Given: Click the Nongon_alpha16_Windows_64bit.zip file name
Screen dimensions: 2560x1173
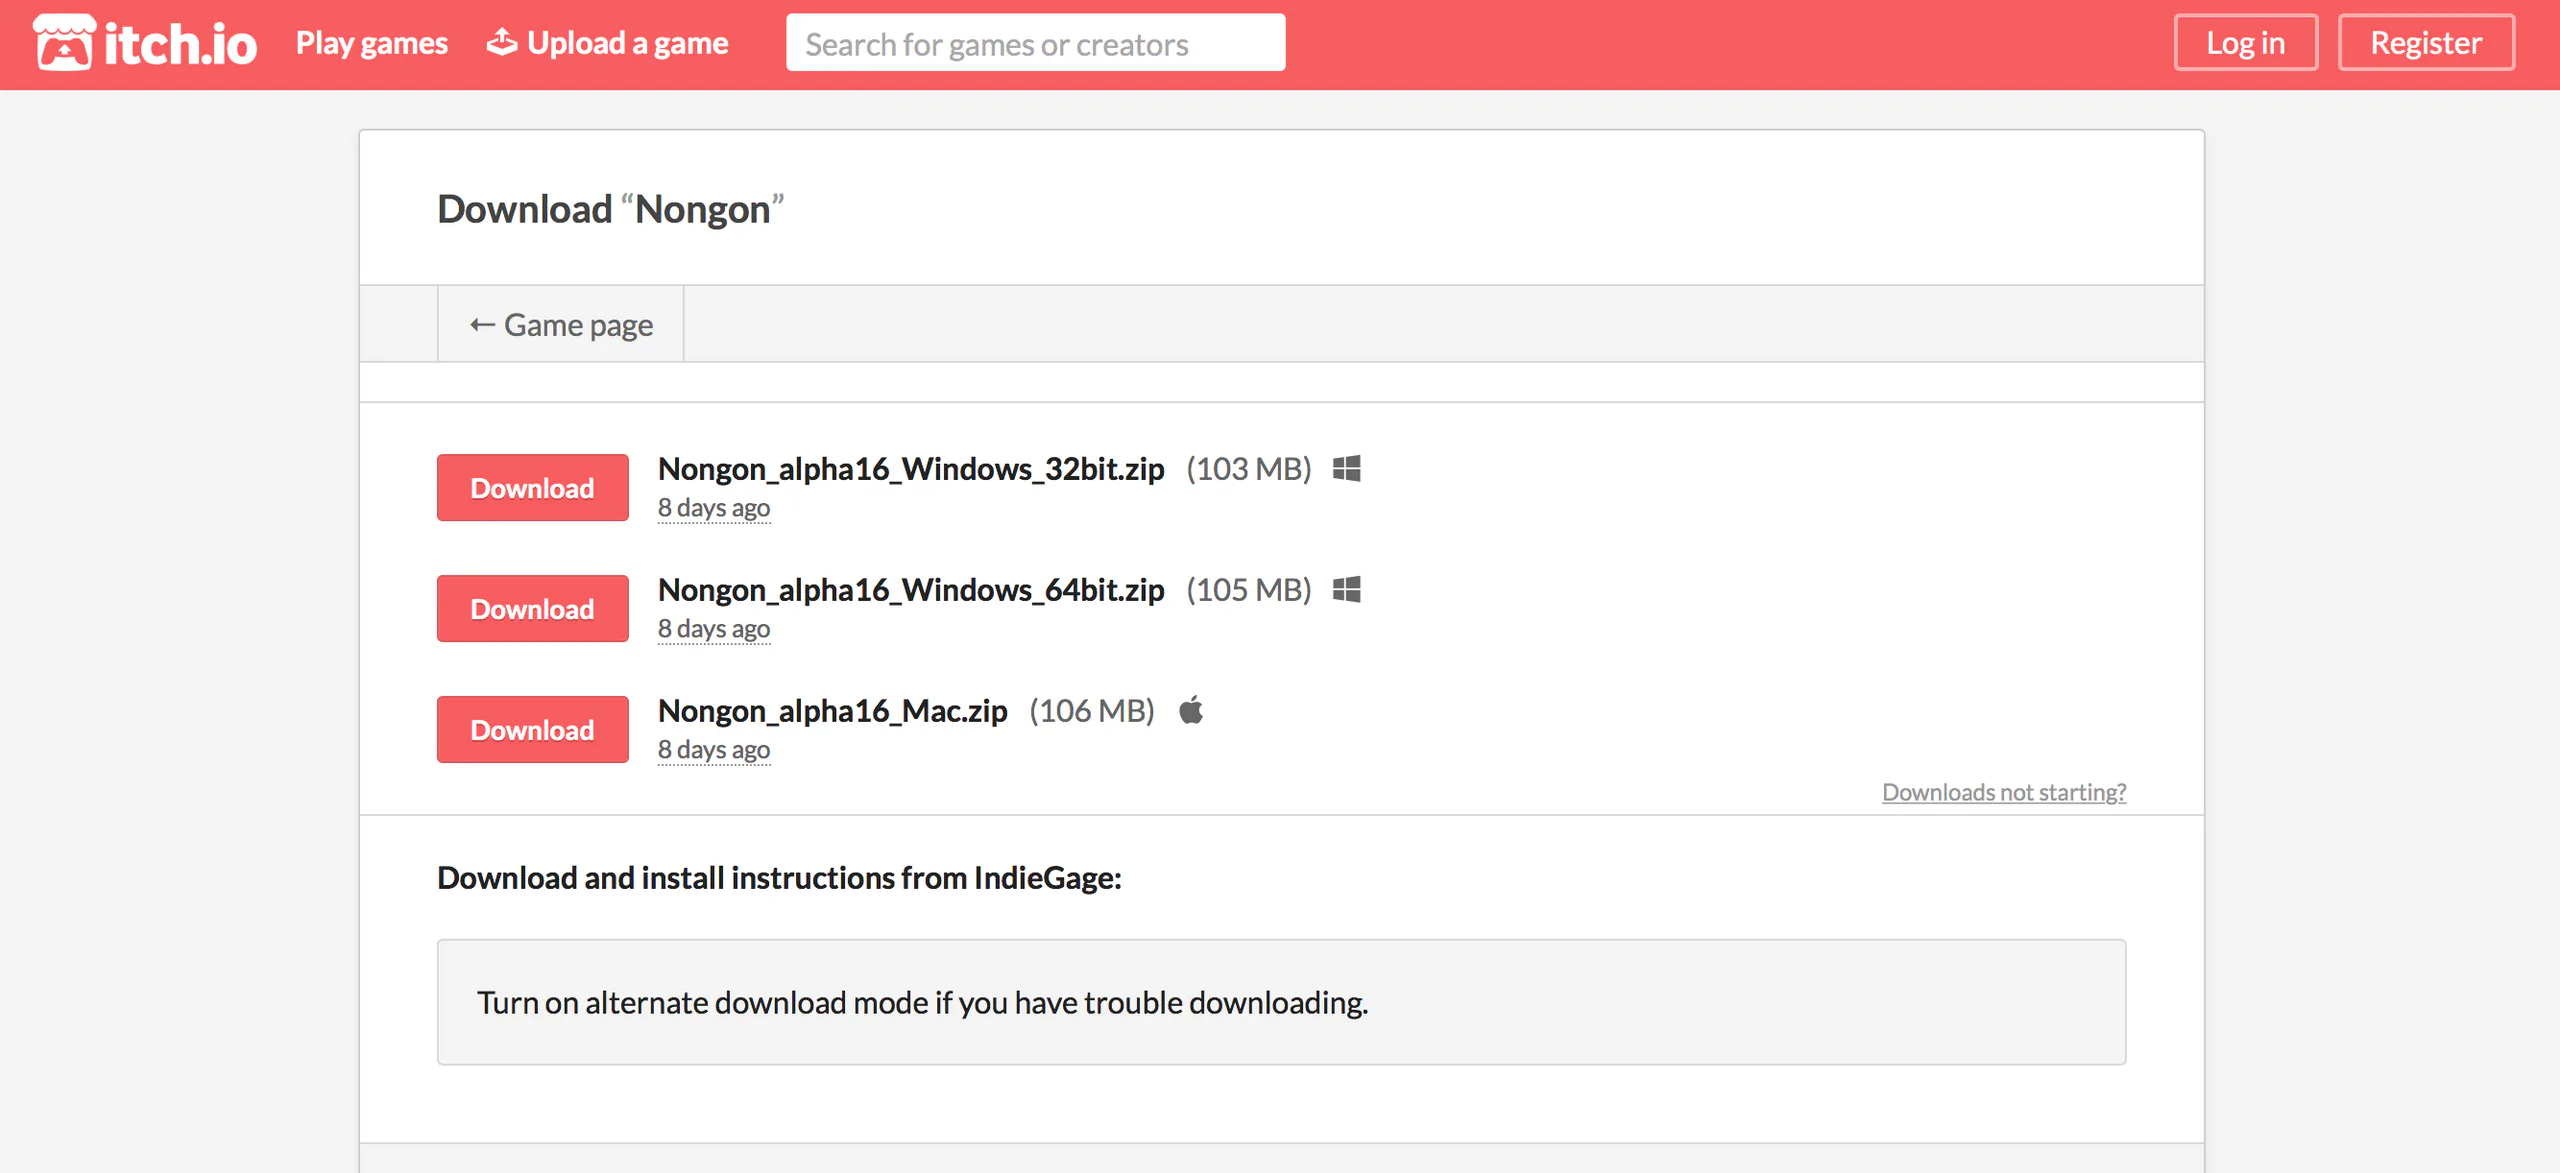Looking at the screenshot, I should click(911, 590).
